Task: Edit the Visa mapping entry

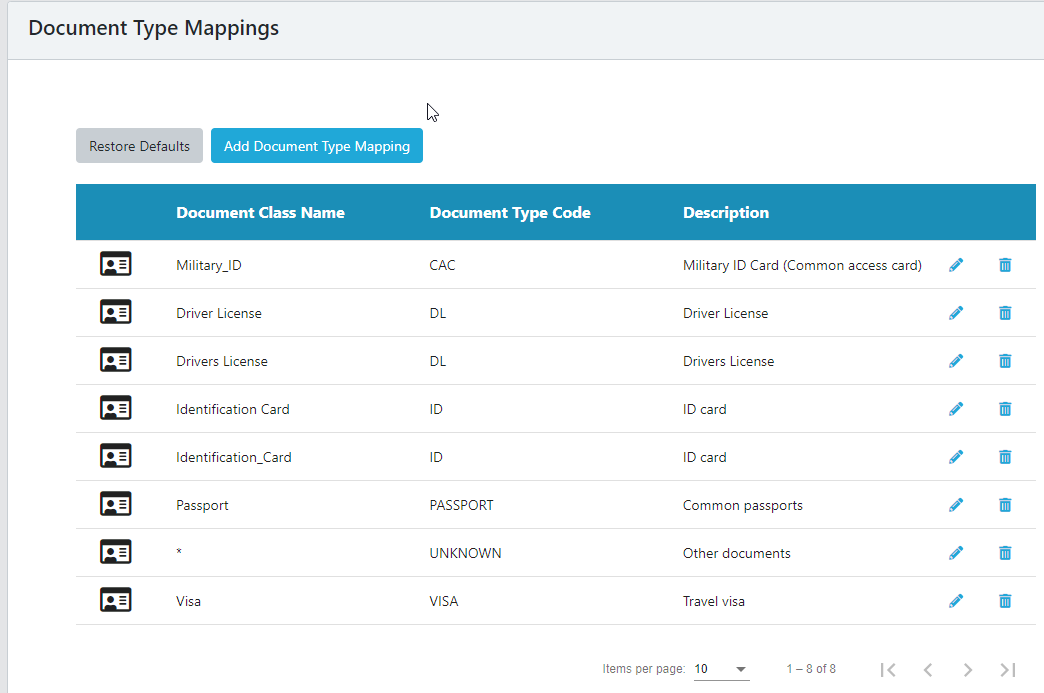Action: click(x=956, y=601)
